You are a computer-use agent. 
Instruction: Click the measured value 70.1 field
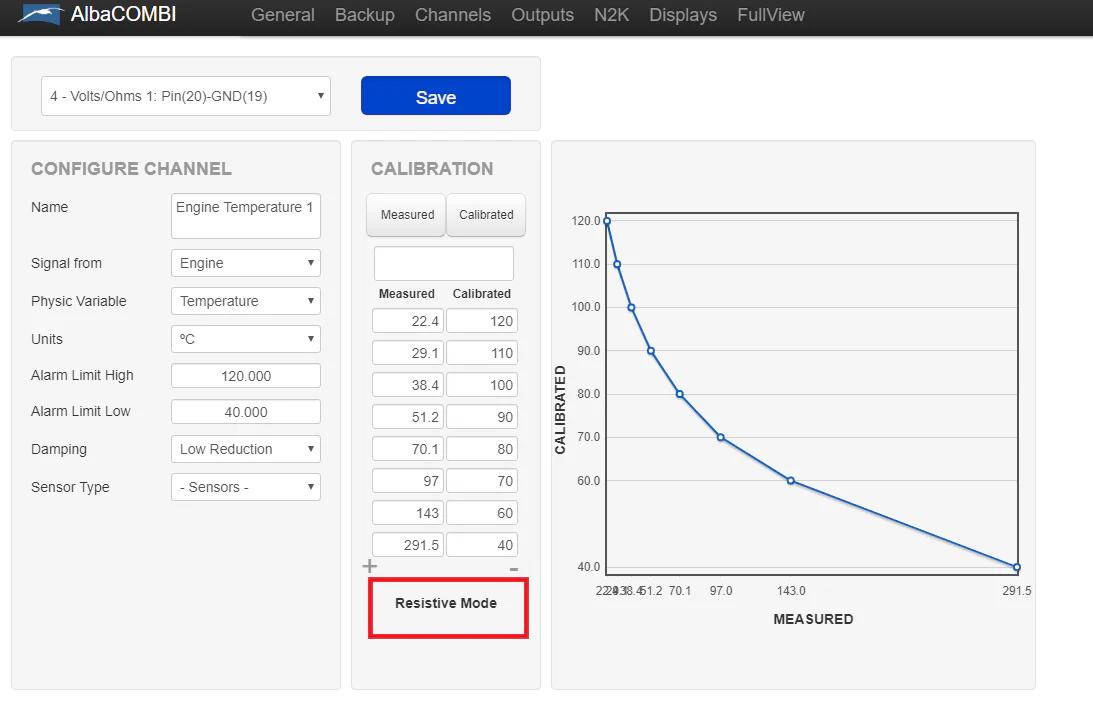pyautogui.click(x=408, y=449)
